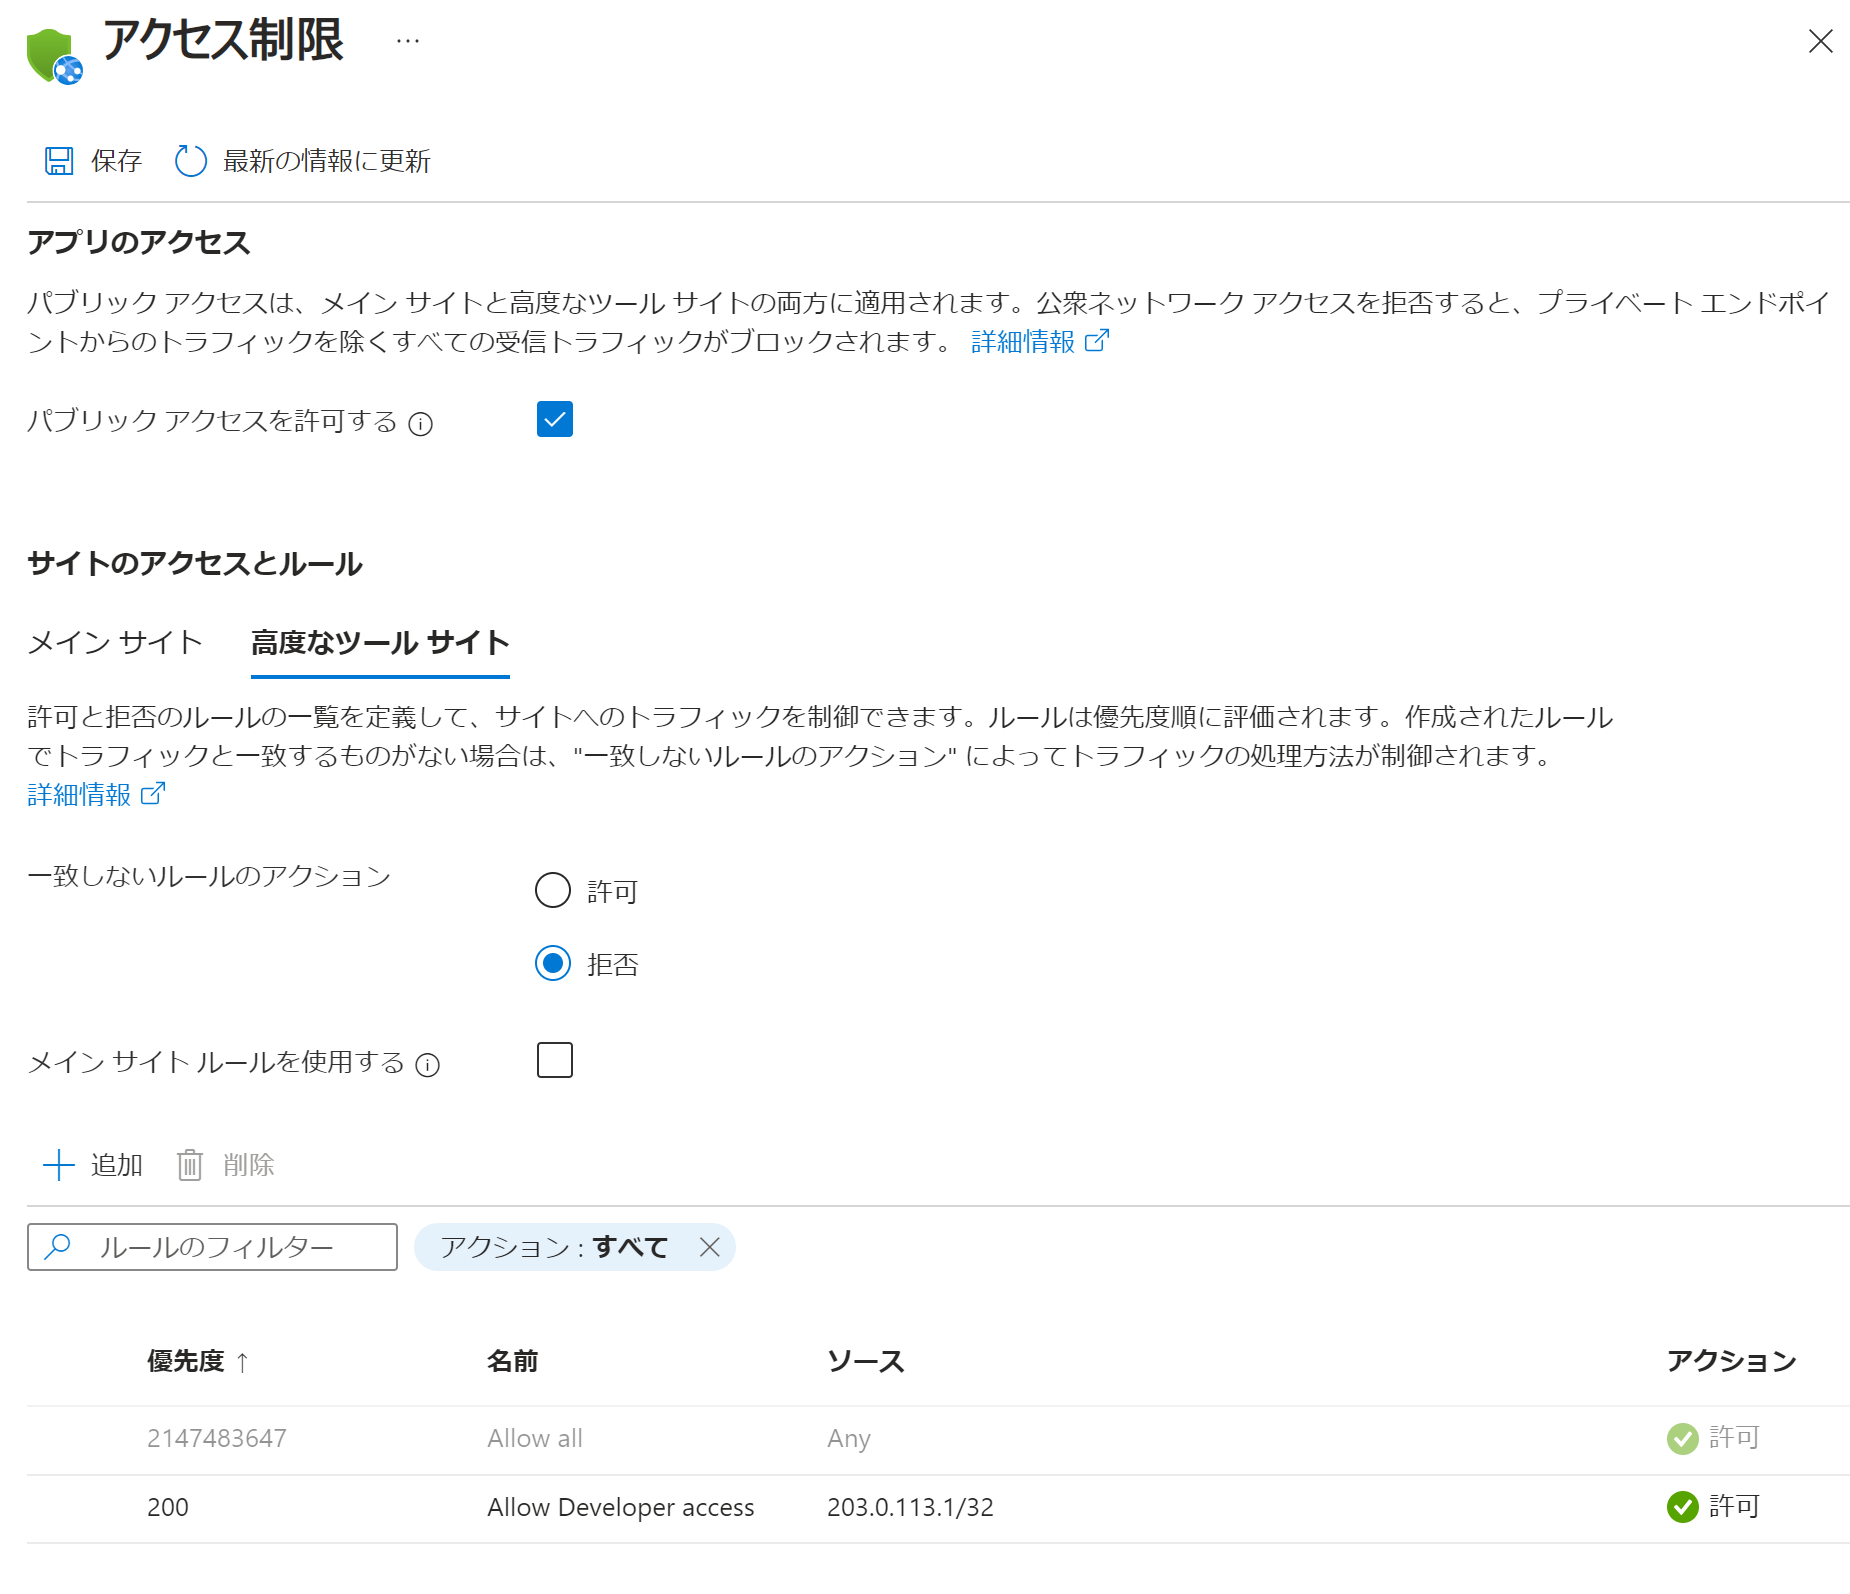
Task: Click the sort arrow next to 優先度
Action: (242, 1362)
